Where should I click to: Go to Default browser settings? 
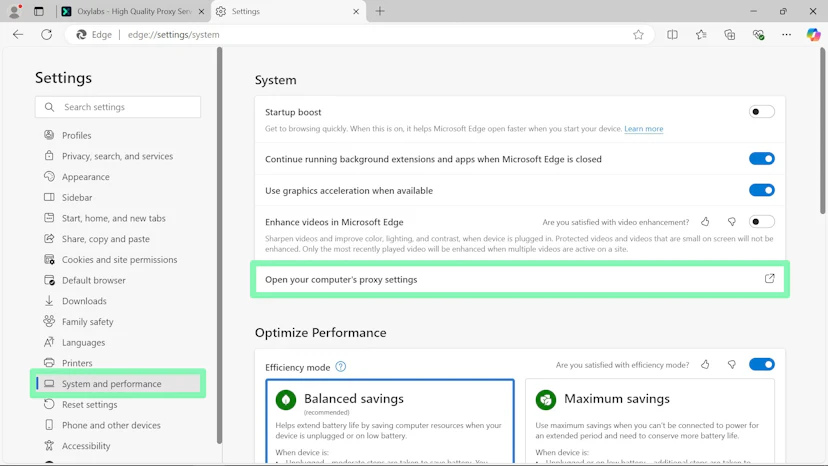point(93,280)
